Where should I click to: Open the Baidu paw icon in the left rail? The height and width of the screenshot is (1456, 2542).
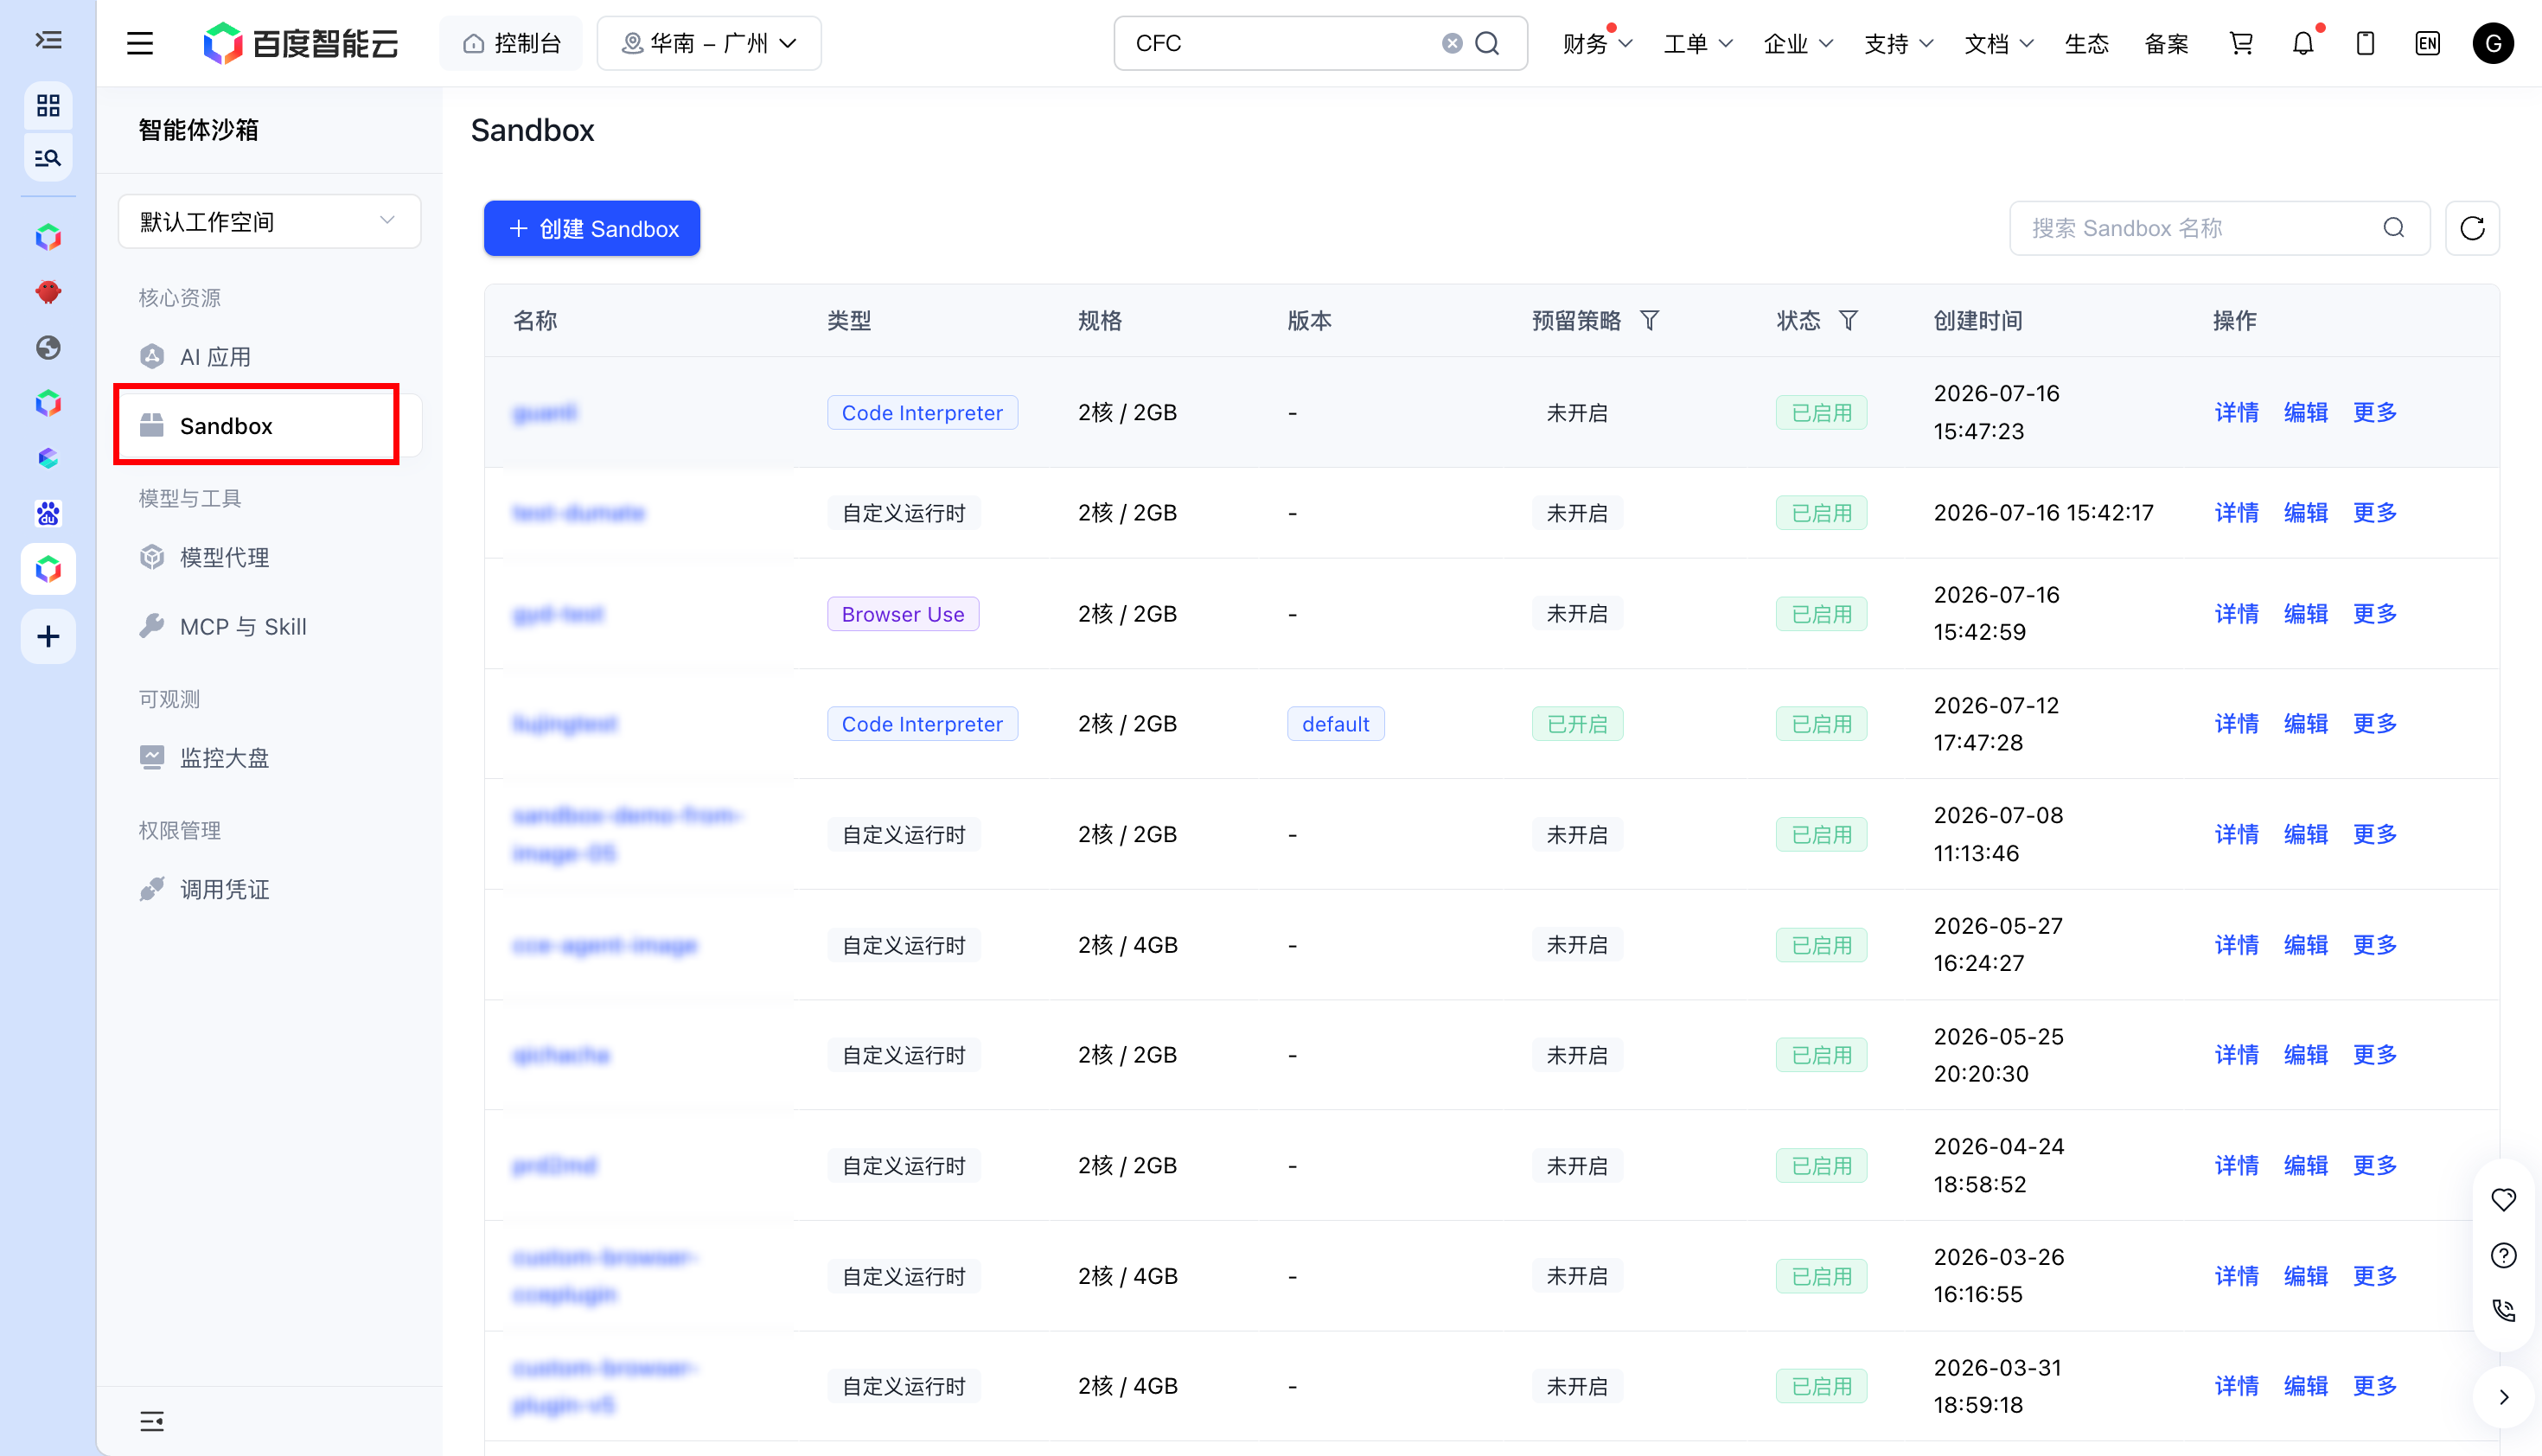48,513
